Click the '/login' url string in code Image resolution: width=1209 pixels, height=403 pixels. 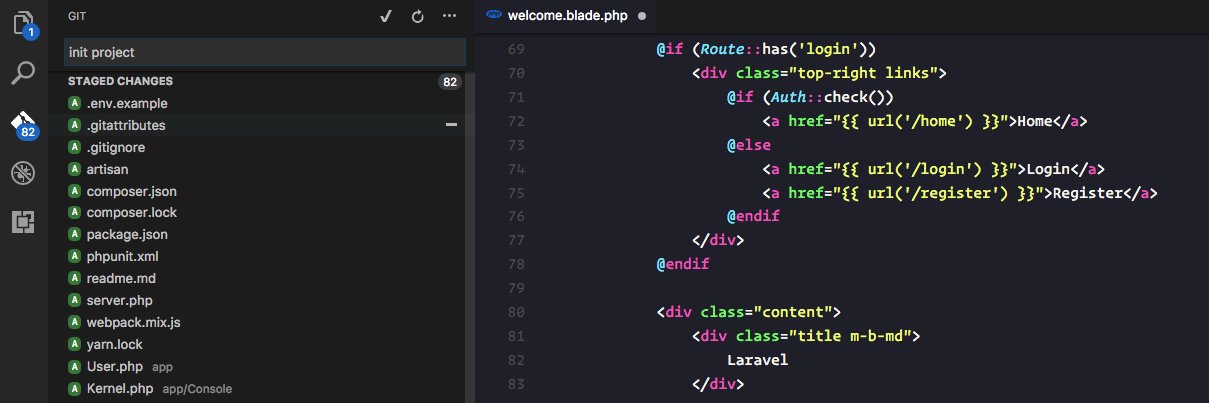942,169
